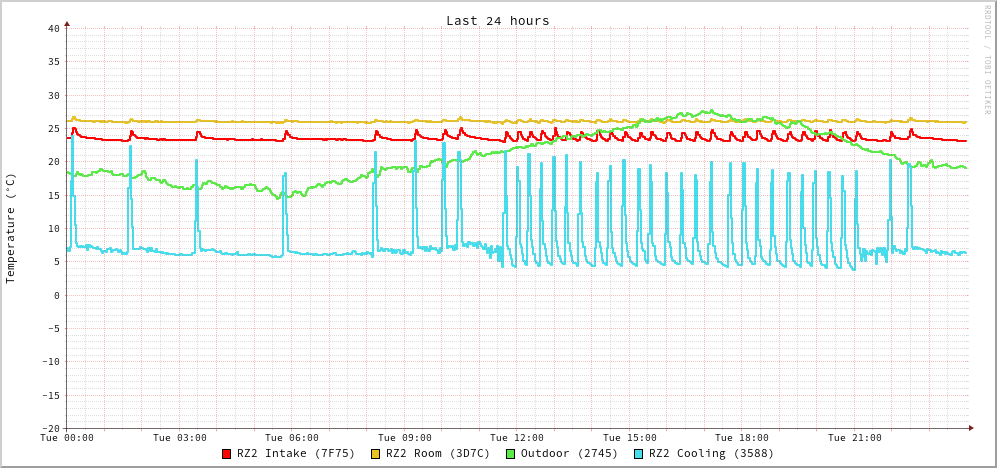
Task: Click the -20 value on the temperature axis
Action: [x=50, y=428]
